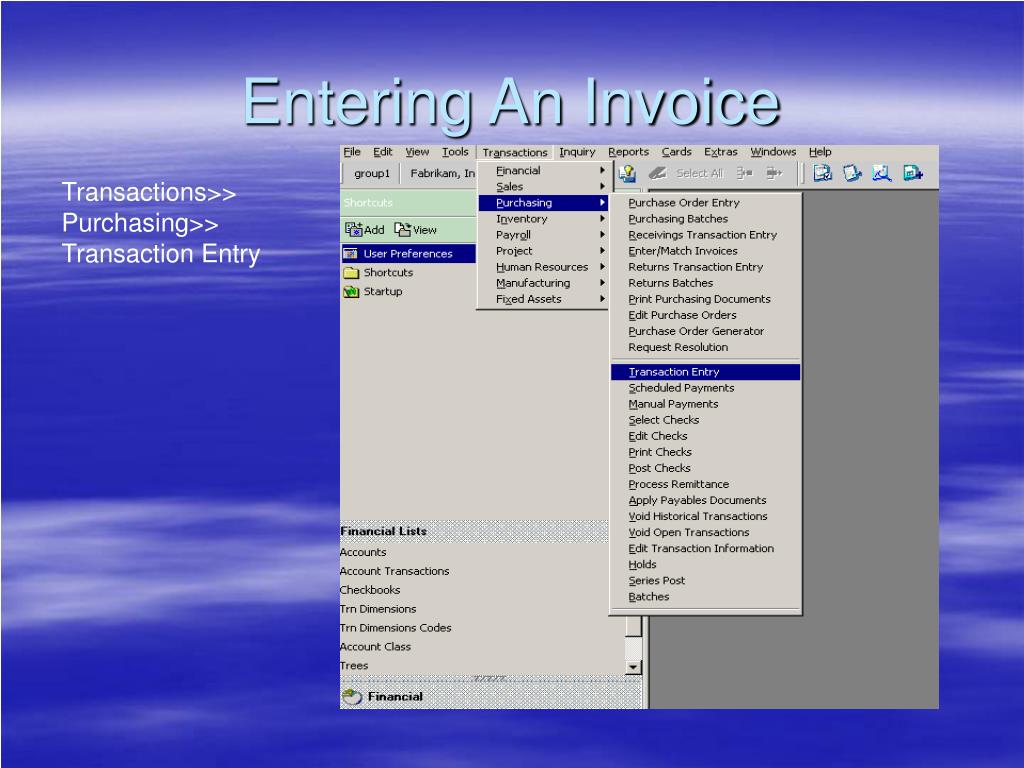Click the View shortcut icon

click(x=402, y=229)
